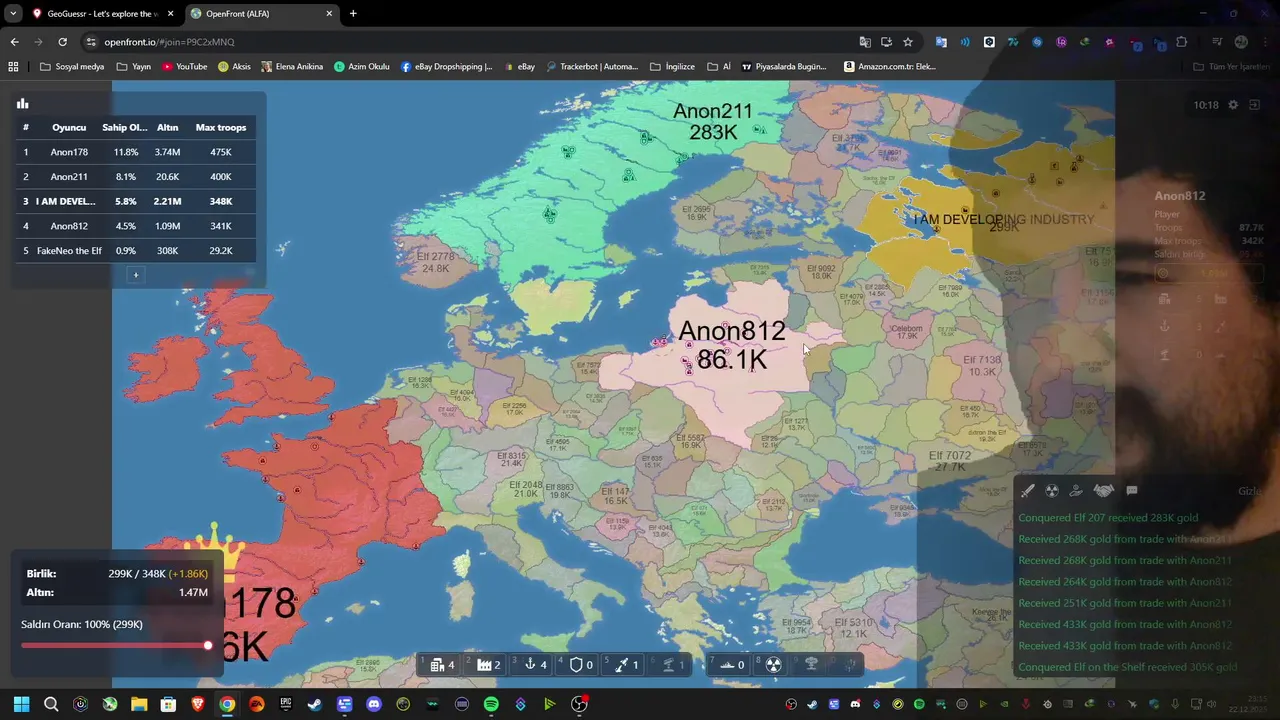
Task: Open Windows search from taskbar
Action: 51,704
